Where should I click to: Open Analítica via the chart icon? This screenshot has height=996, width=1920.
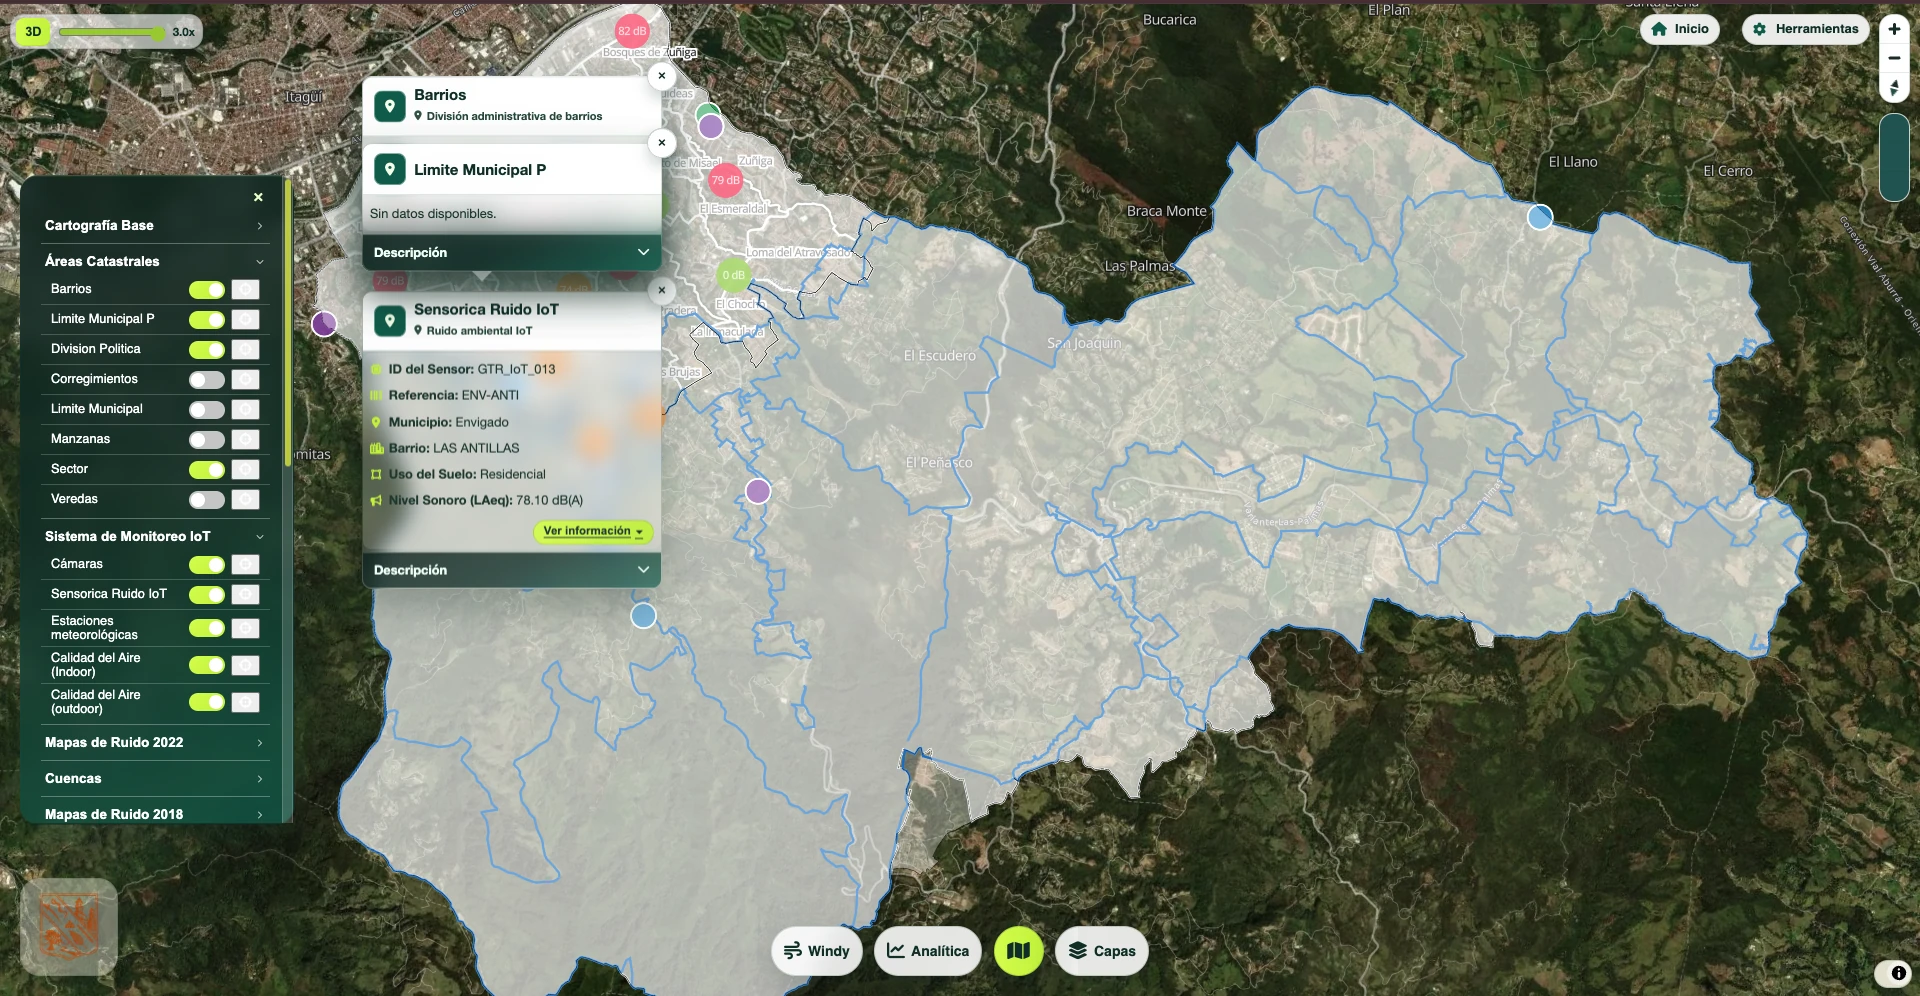(x=896, y=951)
